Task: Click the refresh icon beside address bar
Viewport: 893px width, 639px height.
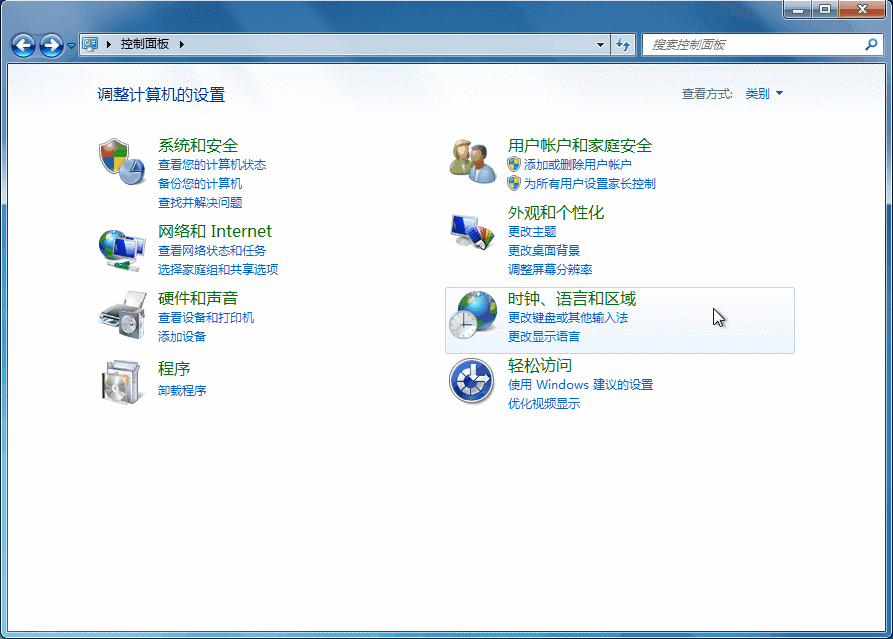Action: click(x=623, y=44)
